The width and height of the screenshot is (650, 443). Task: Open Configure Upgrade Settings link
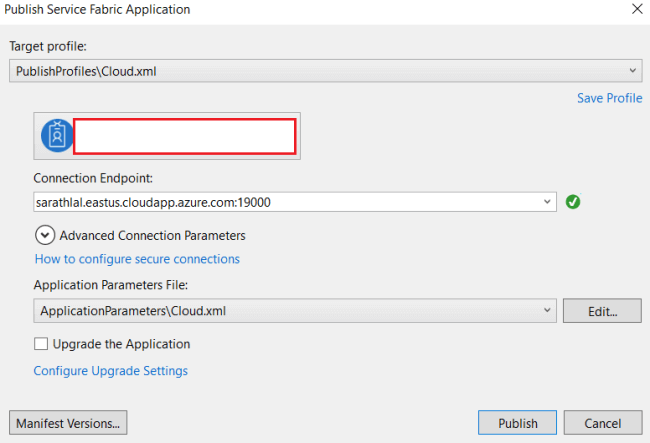point(111,371)
